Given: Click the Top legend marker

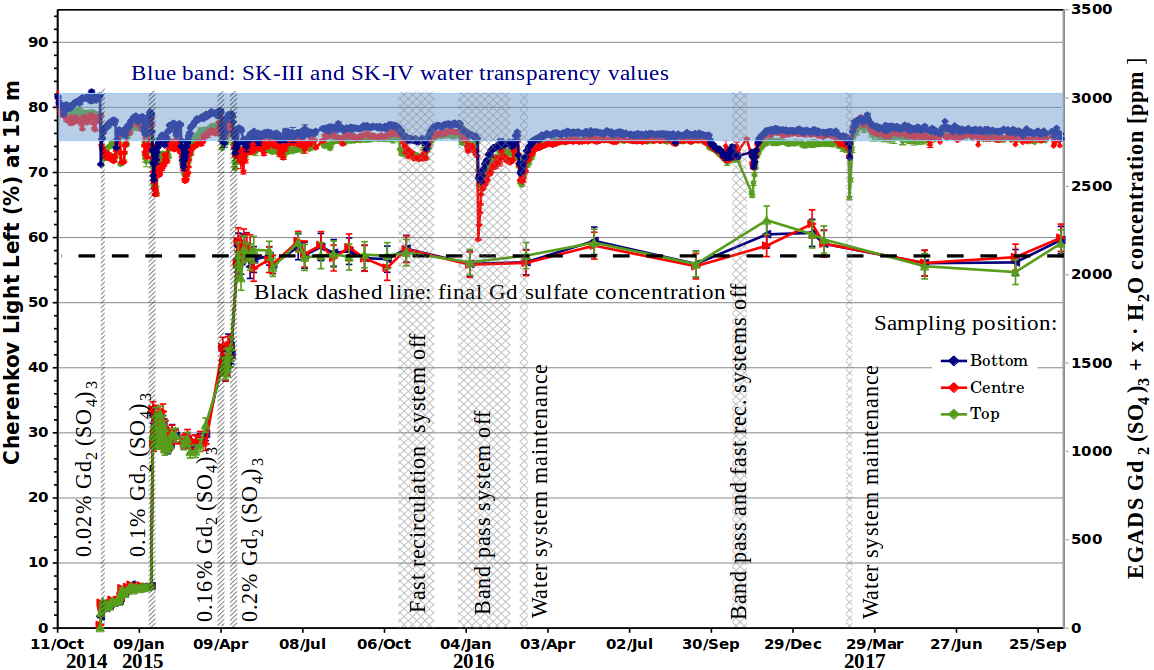Looking at the screenshot, I should (x=954, y=414).
